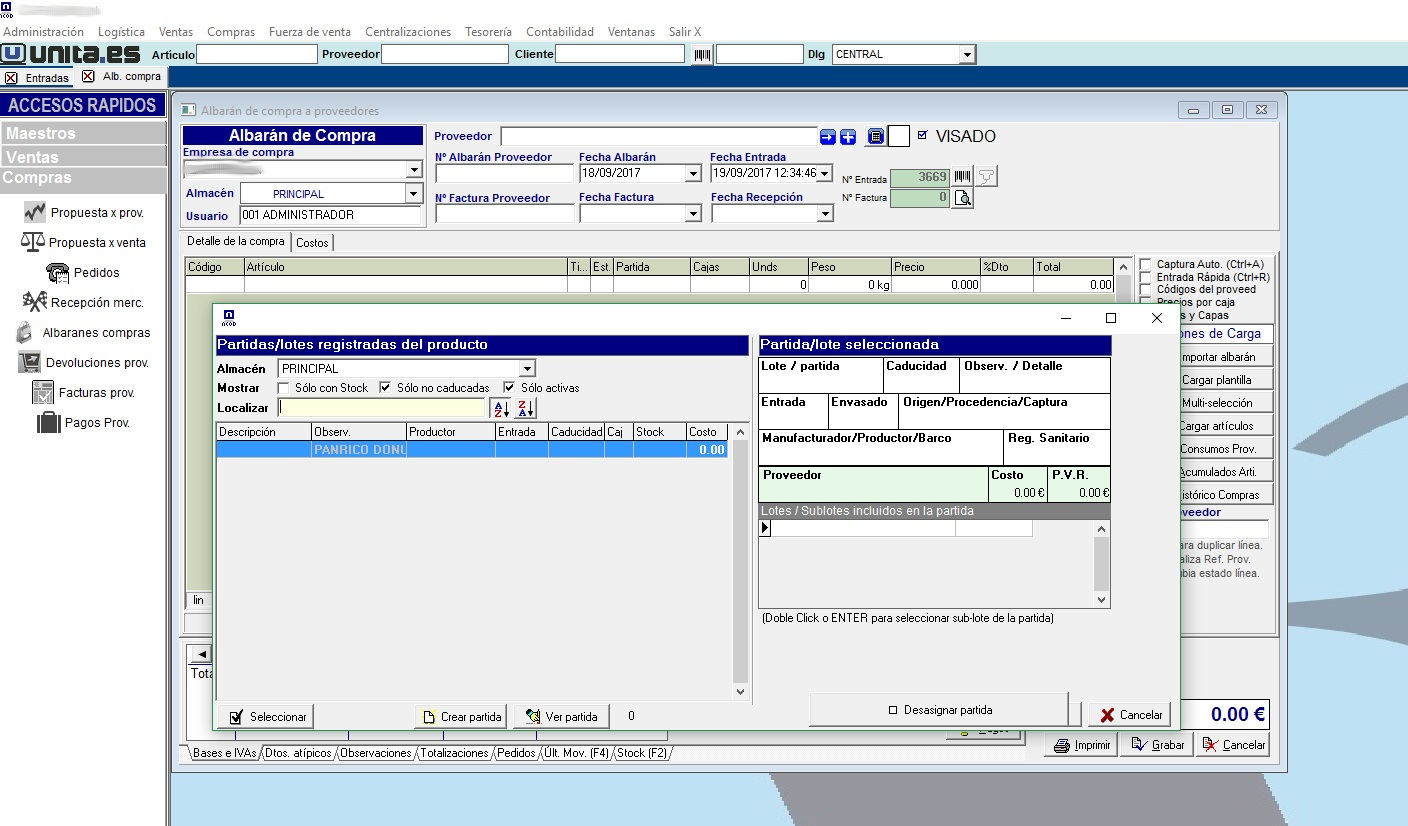
Task: Open the Totalizaciones bottom tab
Action: (455, 753)
